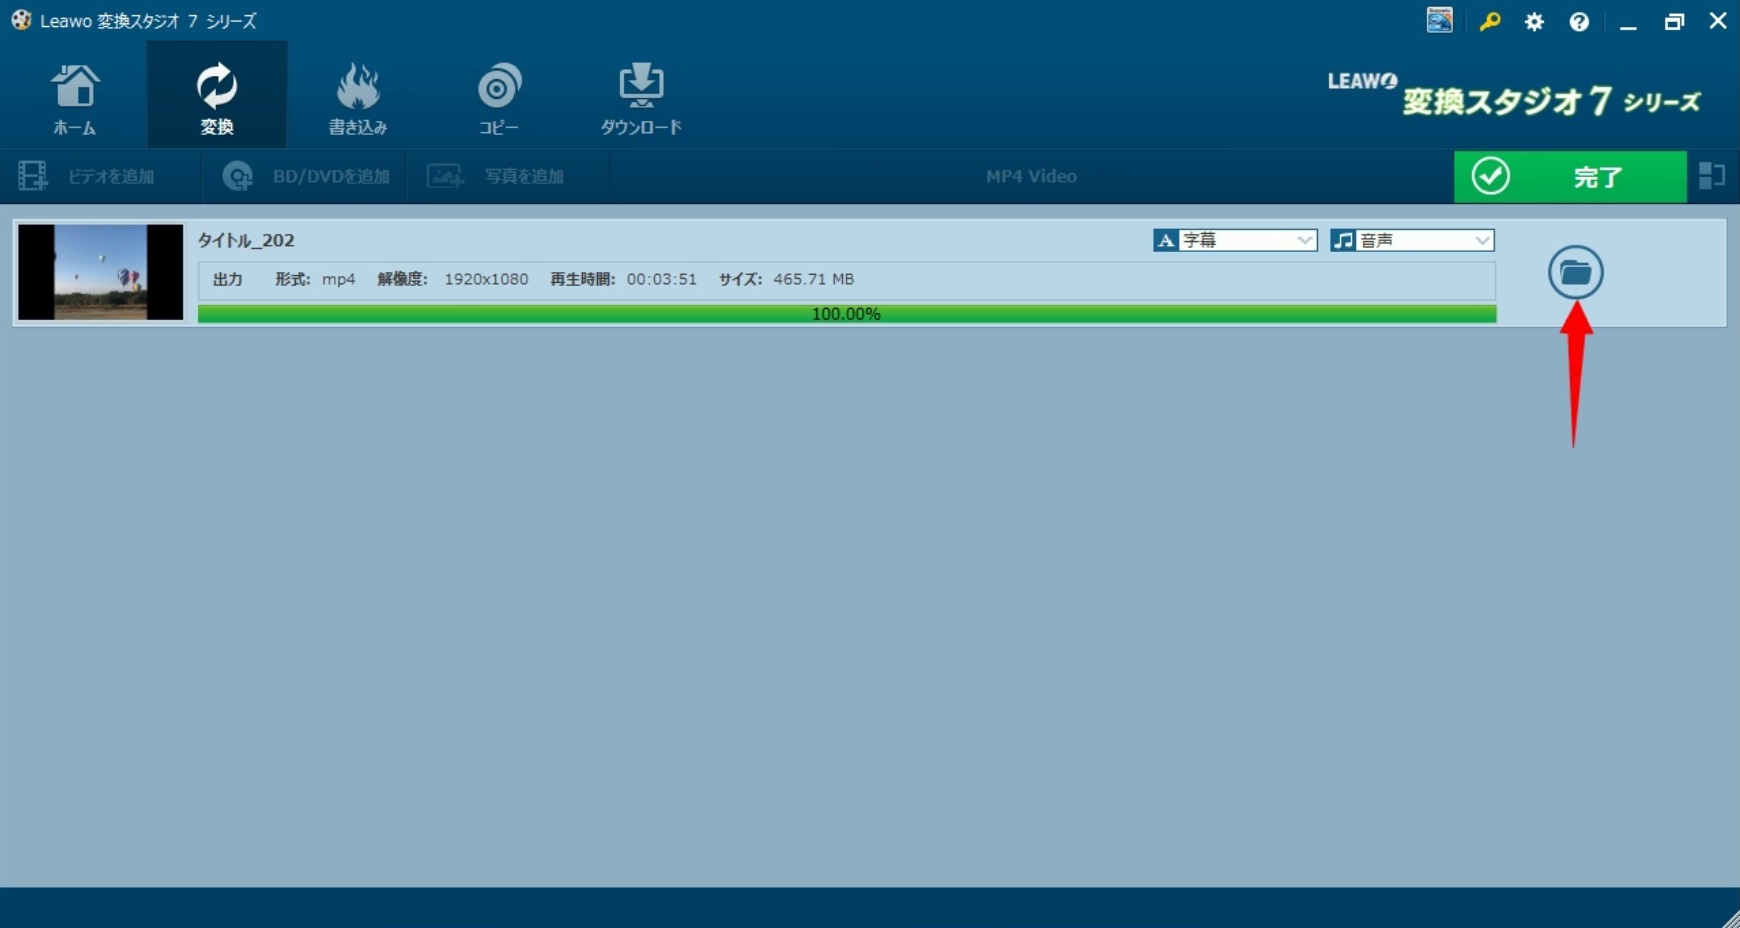The height and width of the screenshot is (928, 1740).
Task: Select the balloon video thumbnail
Action: (x=101, y=272)
